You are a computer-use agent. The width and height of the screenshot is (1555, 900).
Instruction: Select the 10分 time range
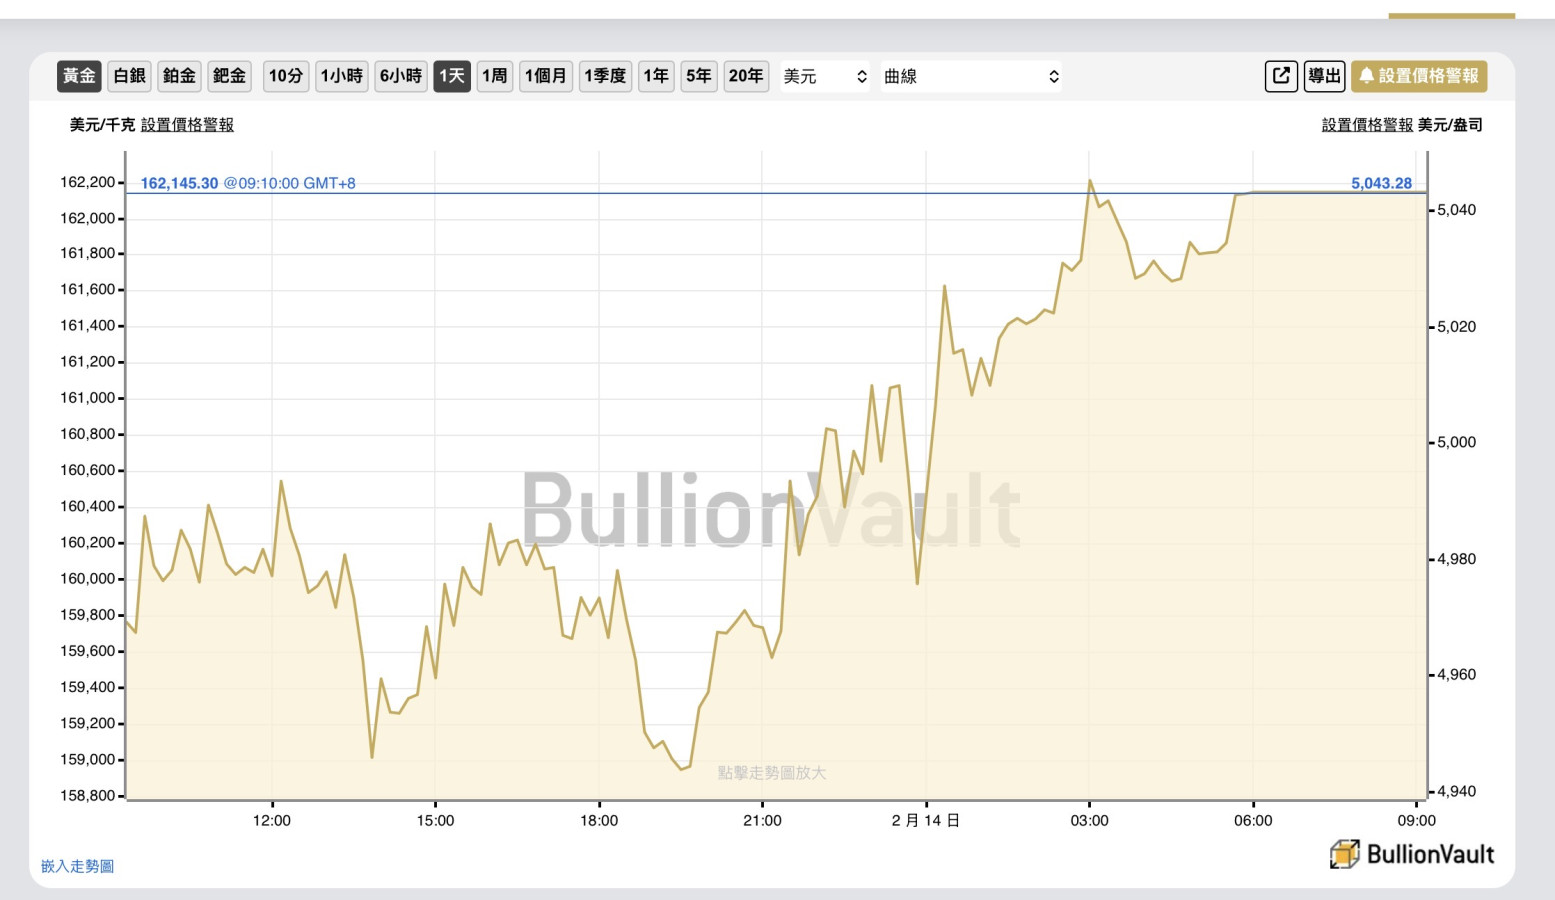click(x=286, y=76)
